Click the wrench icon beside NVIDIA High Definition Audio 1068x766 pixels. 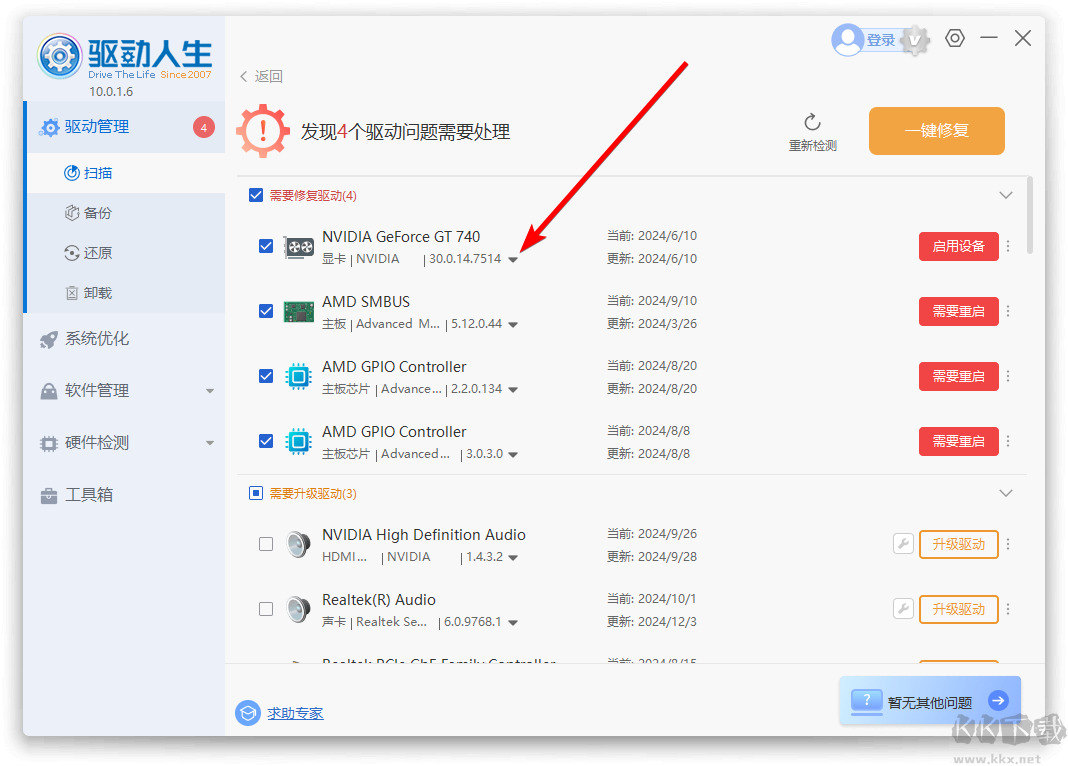point(903,544)
